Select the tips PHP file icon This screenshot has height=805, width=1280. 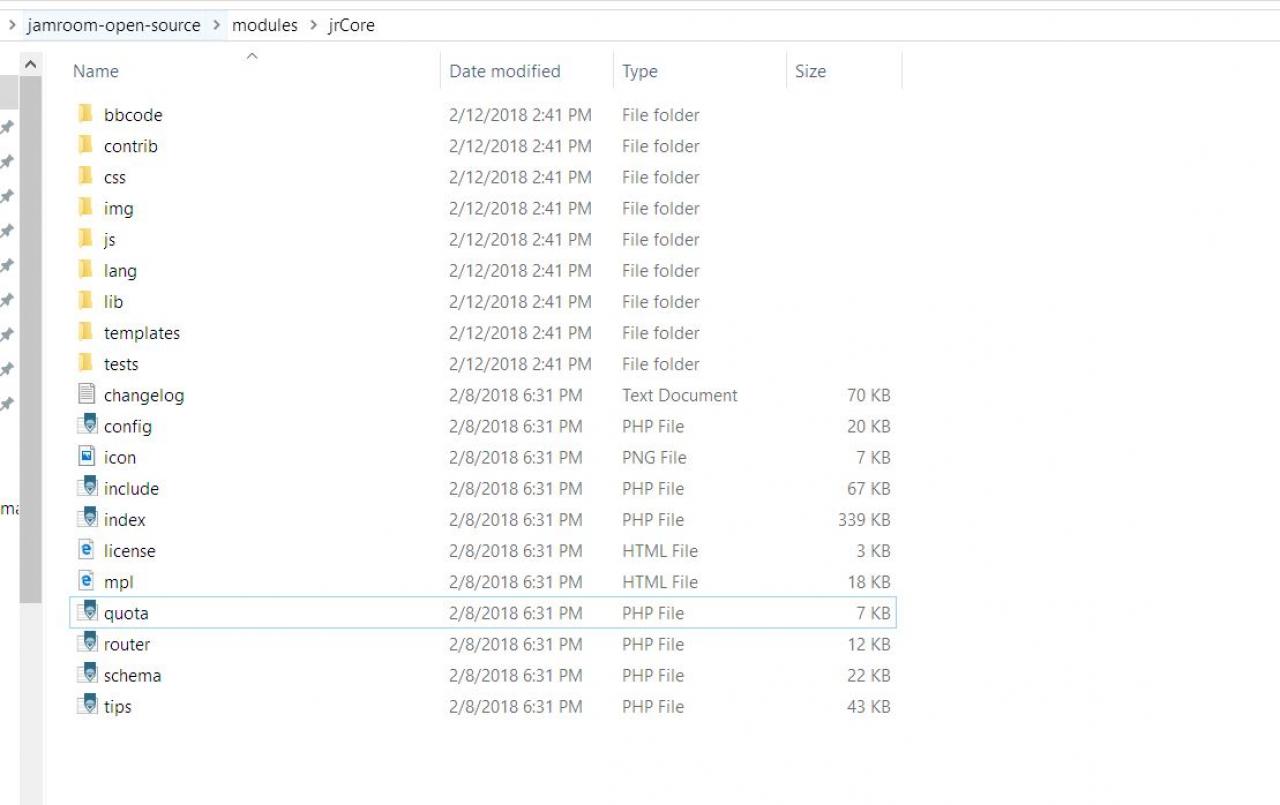(87, 706)
